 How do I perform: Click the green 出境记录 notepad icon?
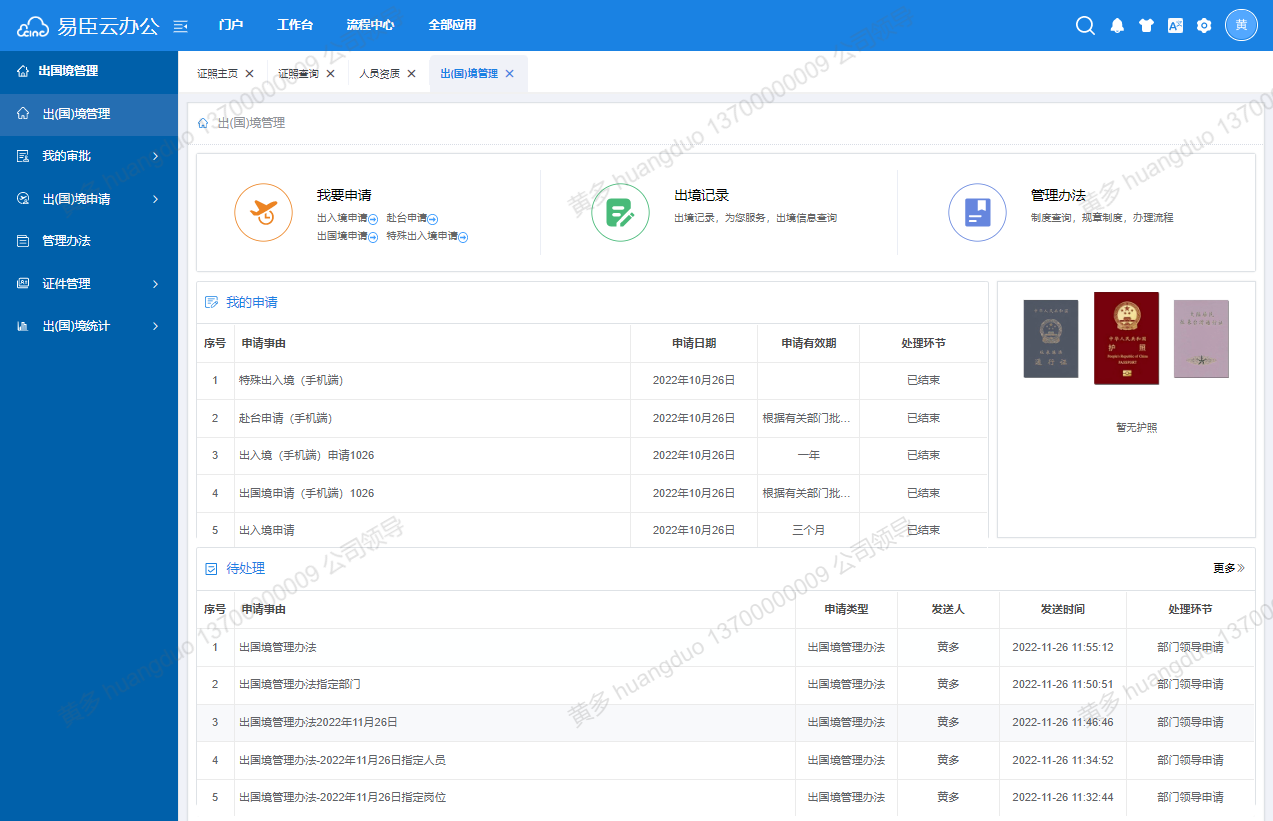pos(620,212)
